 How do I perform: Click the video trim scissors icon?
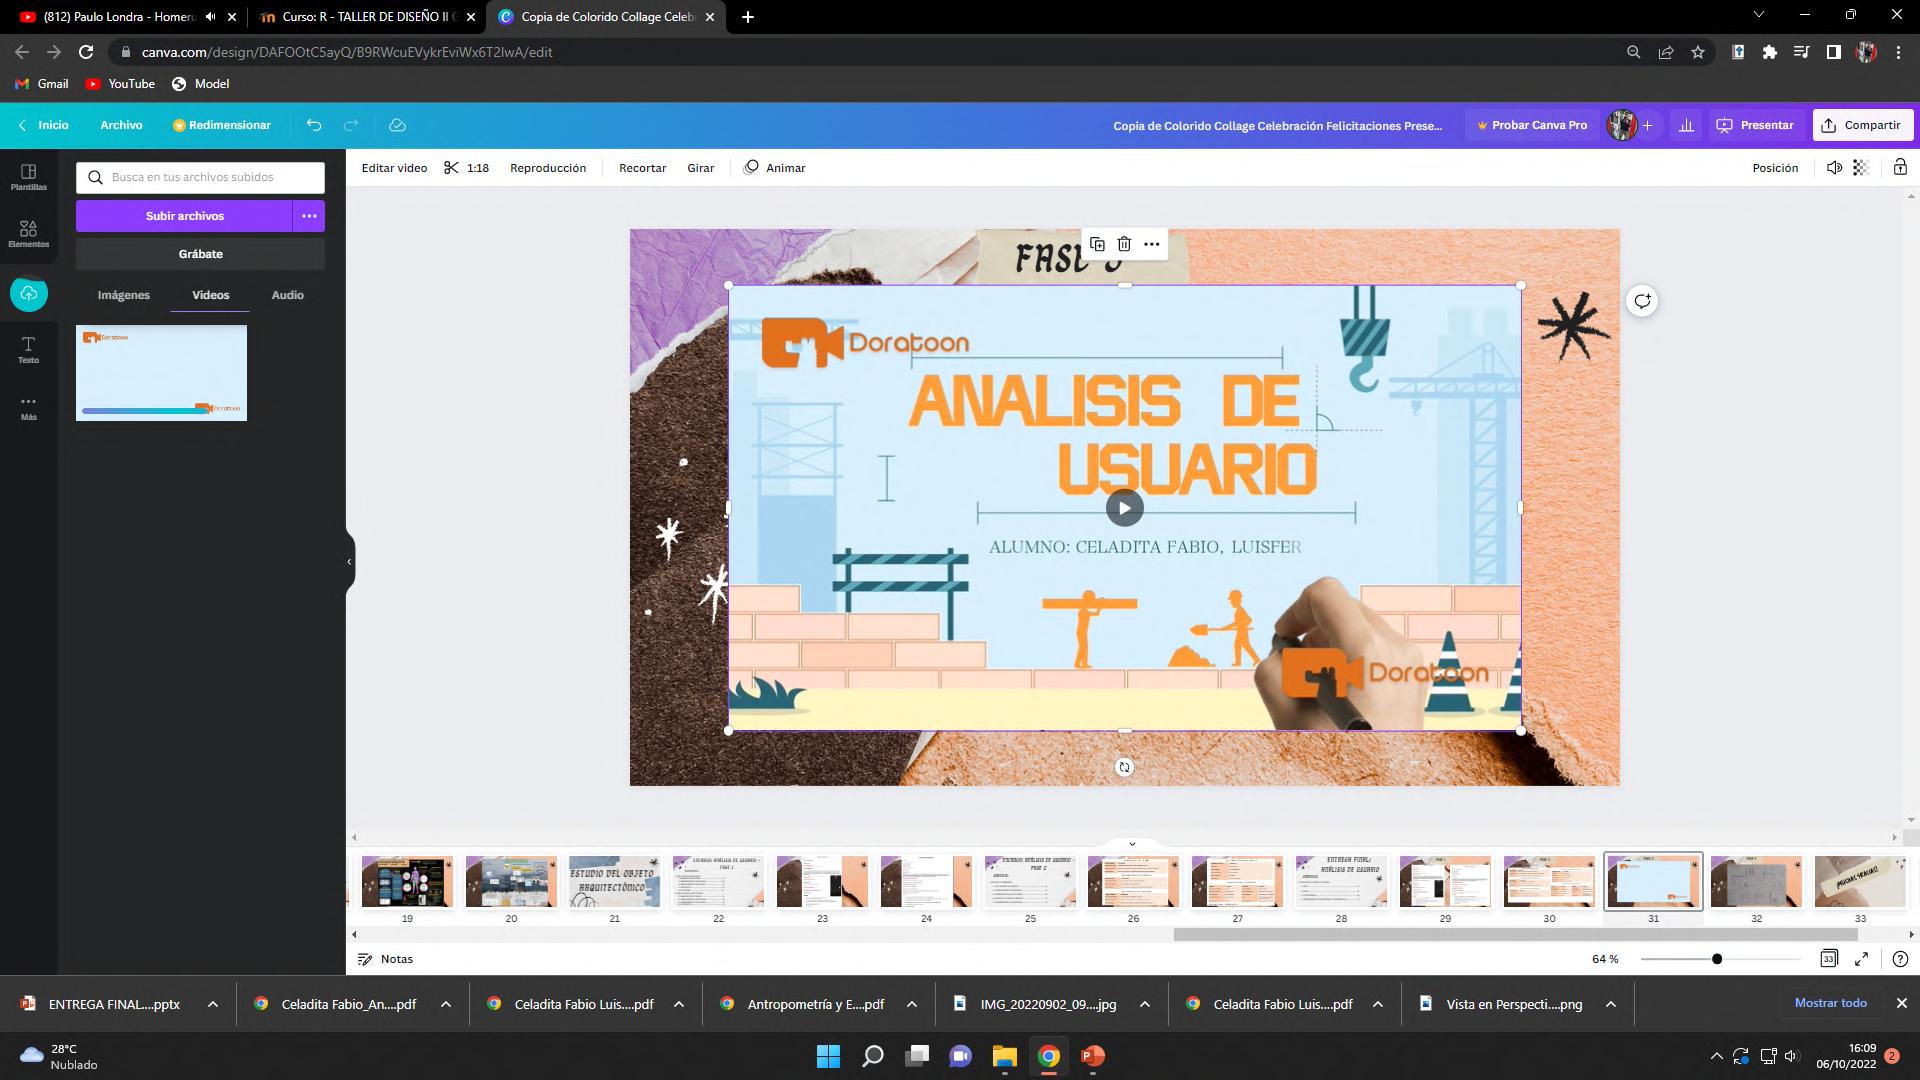452,168
